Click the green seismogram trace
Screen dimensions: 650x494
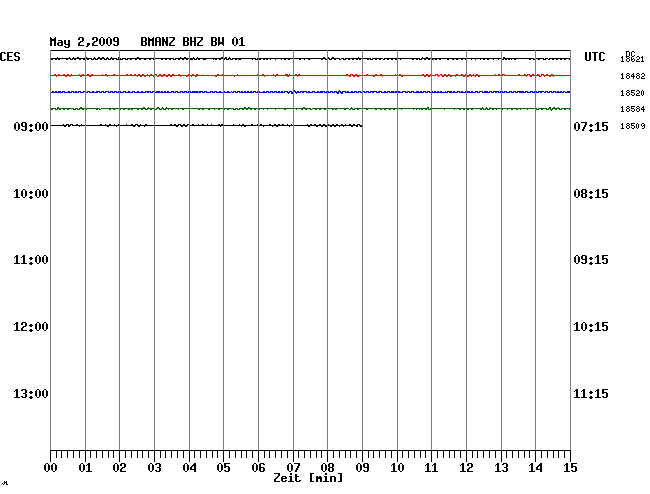tap(310, 109)
